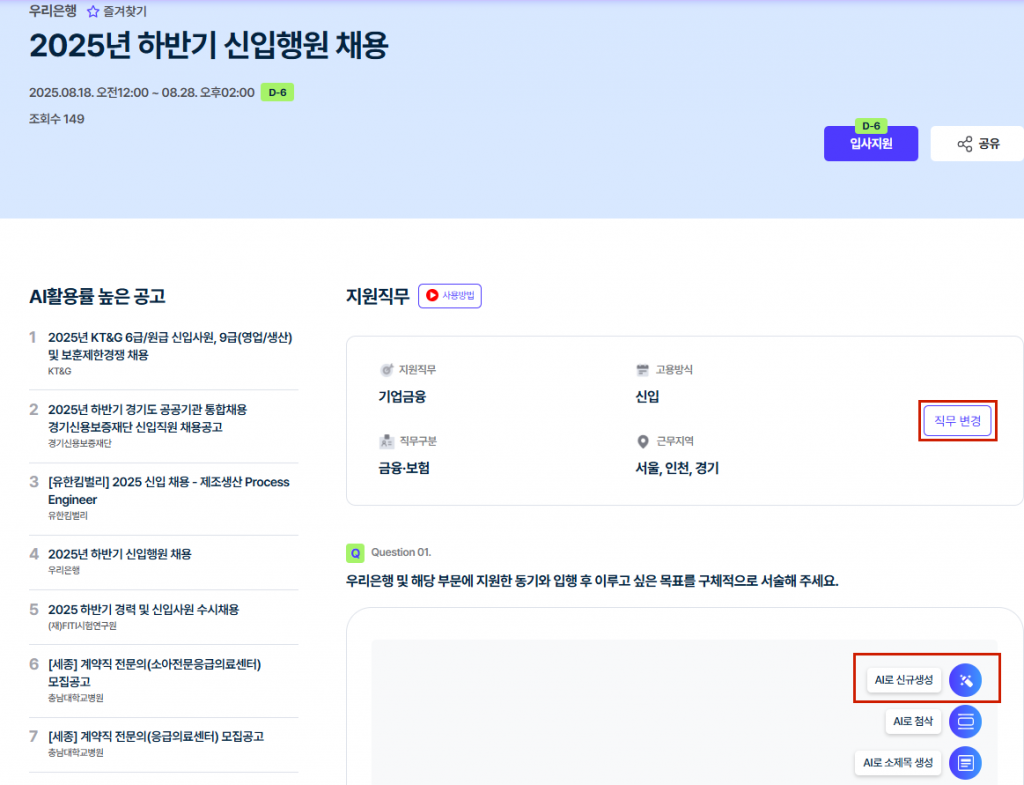Click the Question 01 prompt sentence
The image size is (1024, 785).
592,581
